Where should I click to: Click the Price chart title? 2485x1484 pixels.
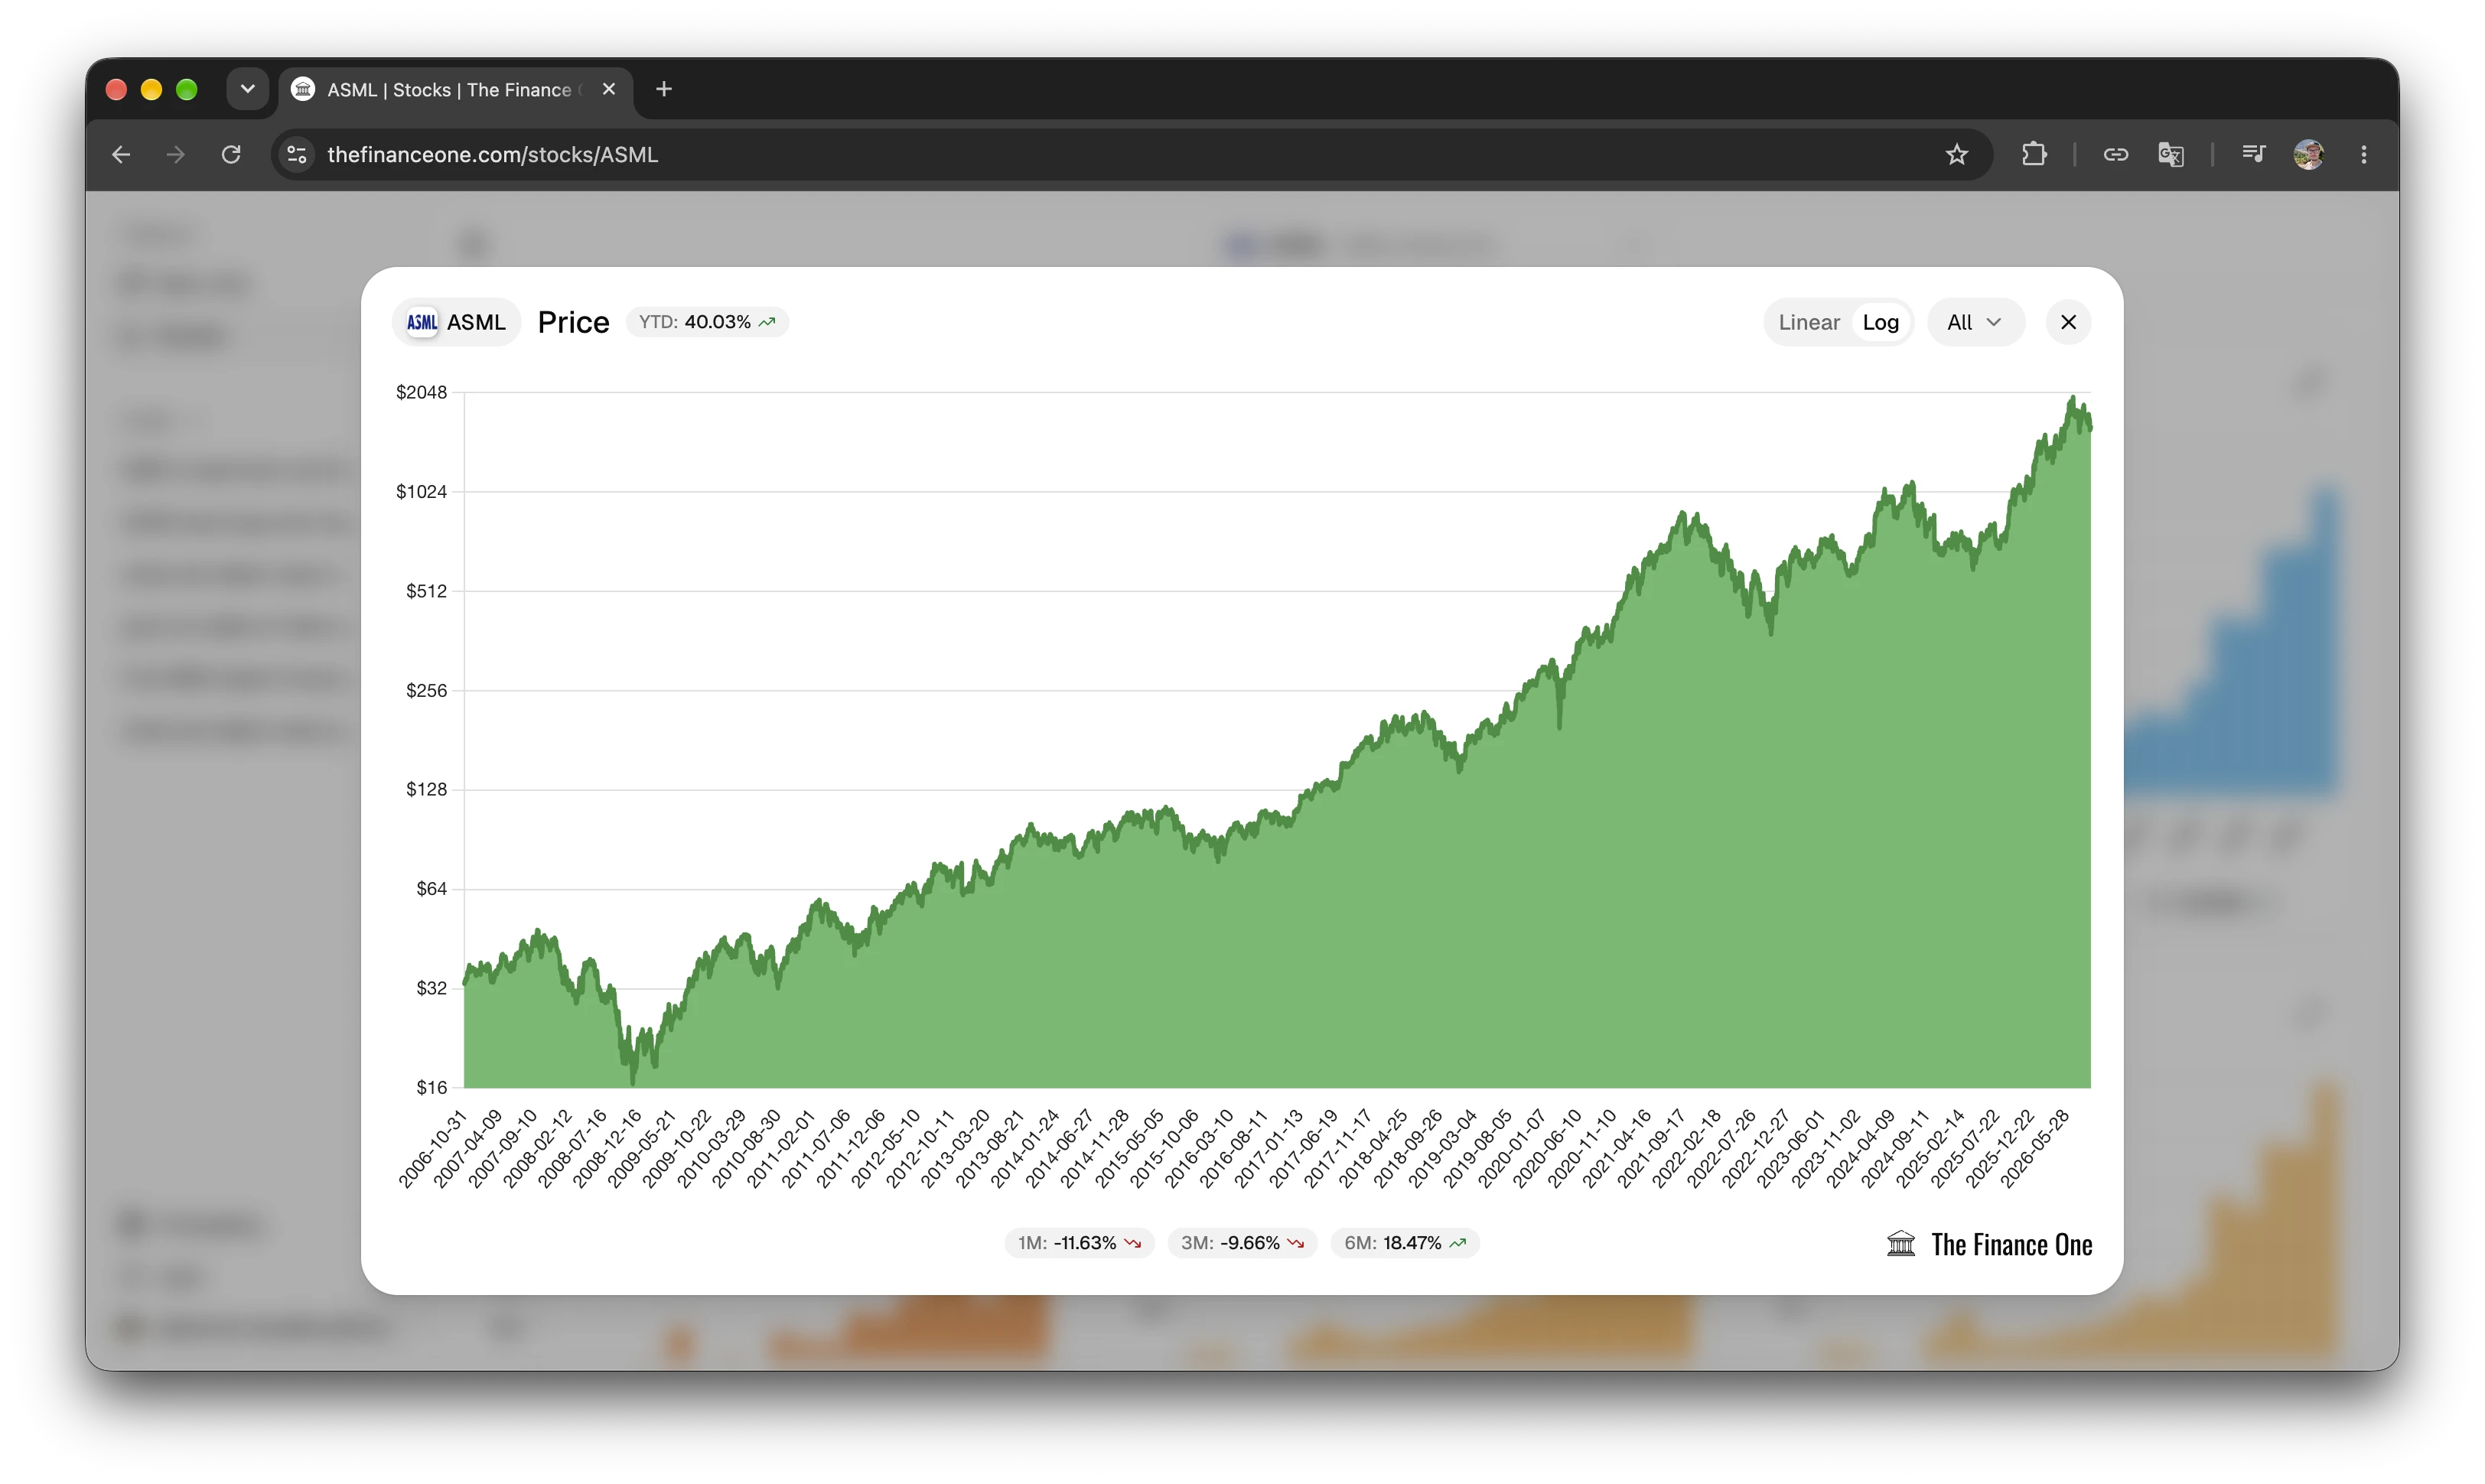point(573,322)
